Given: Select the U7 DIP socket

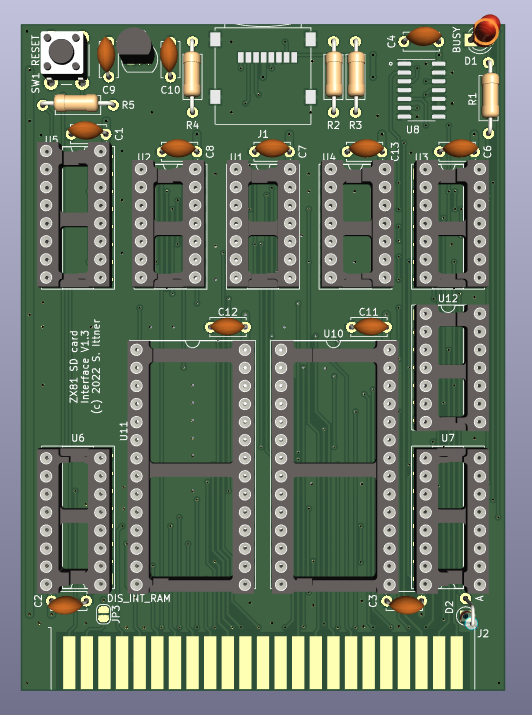Looking at the screenshot, I should (x=452, y=520).
